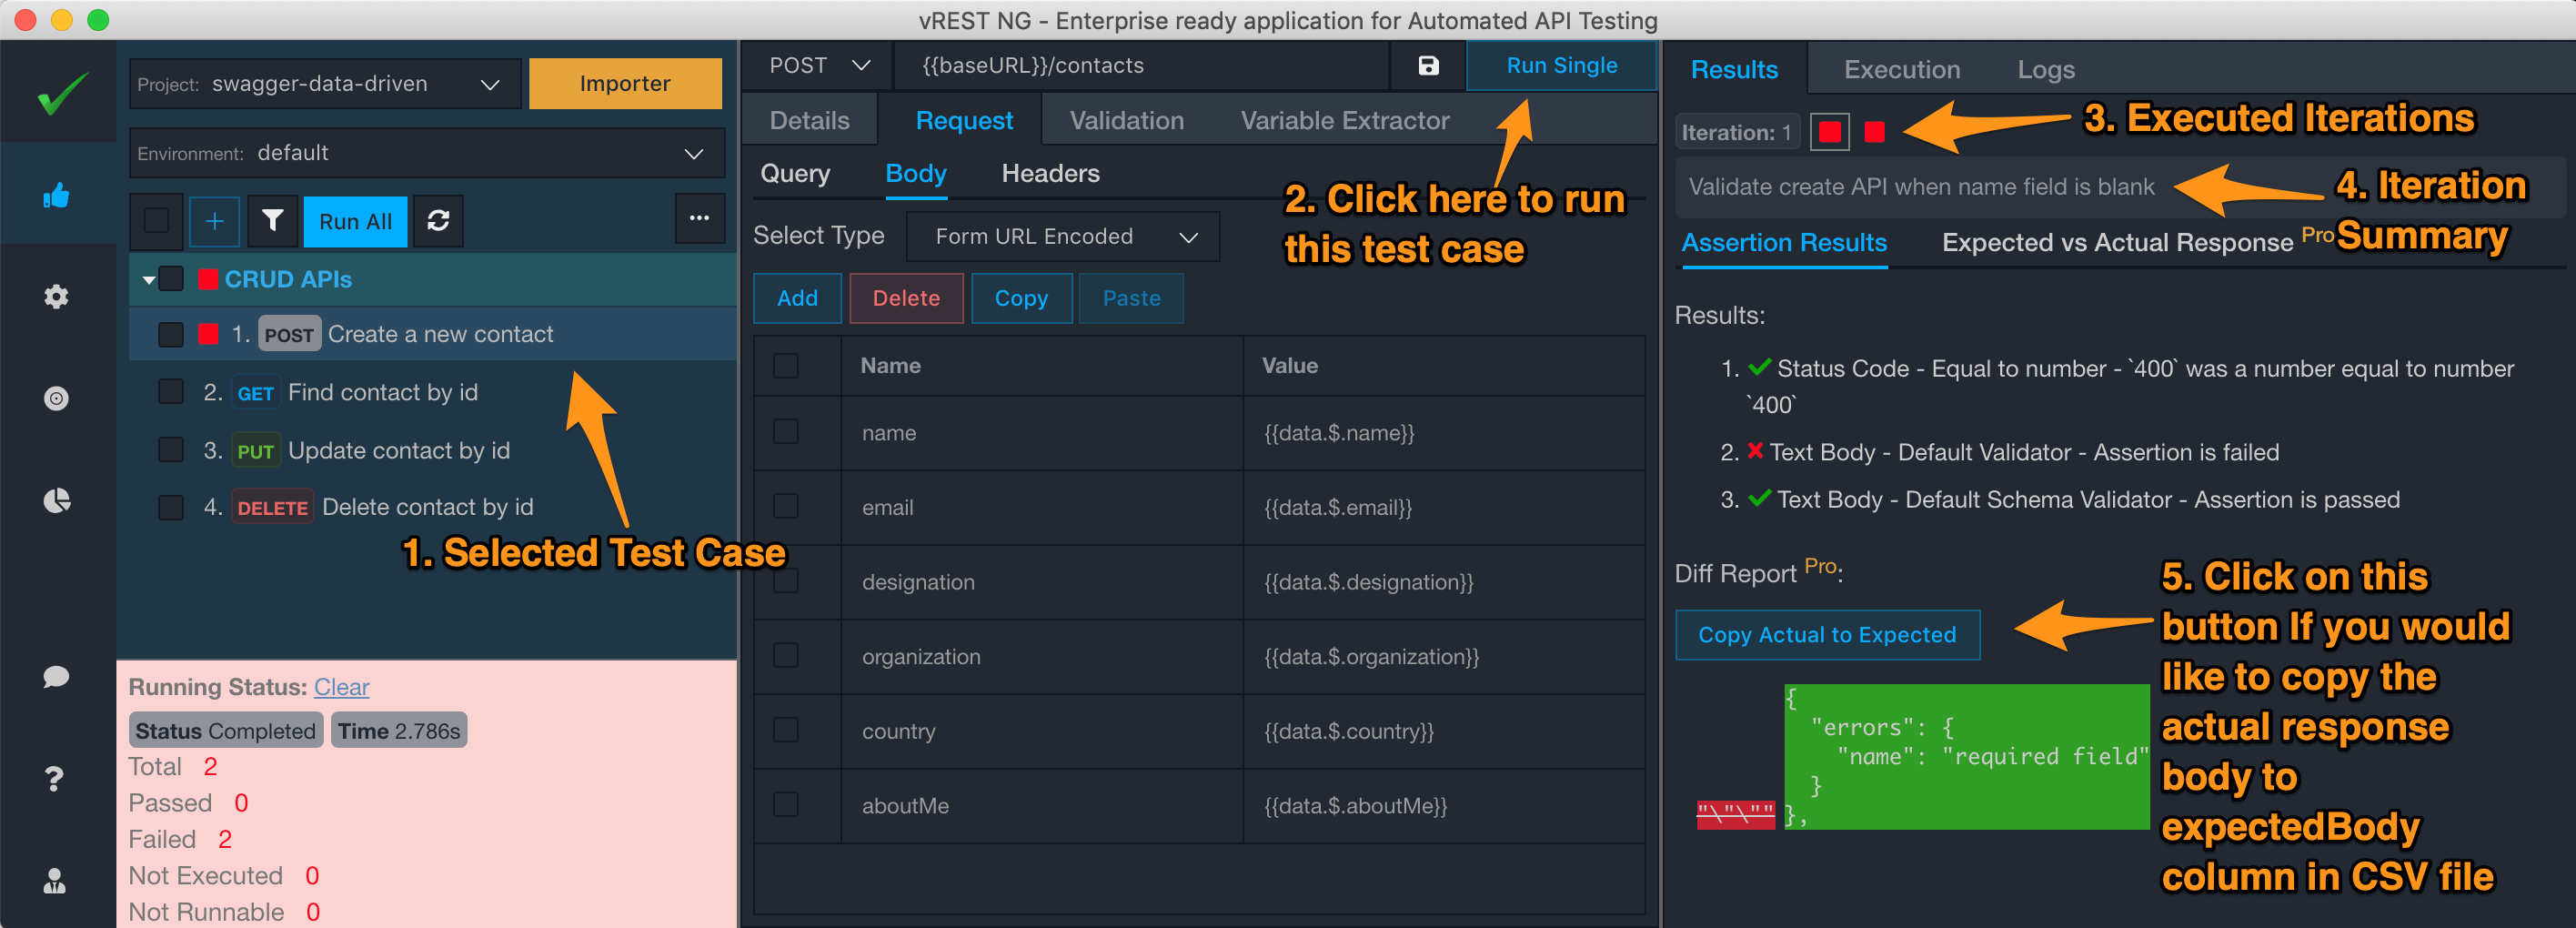The width and height of the screenshot is (2576, 928).
Task: Check the country parameter row checkbox
Action: click(x=786, y=730)
